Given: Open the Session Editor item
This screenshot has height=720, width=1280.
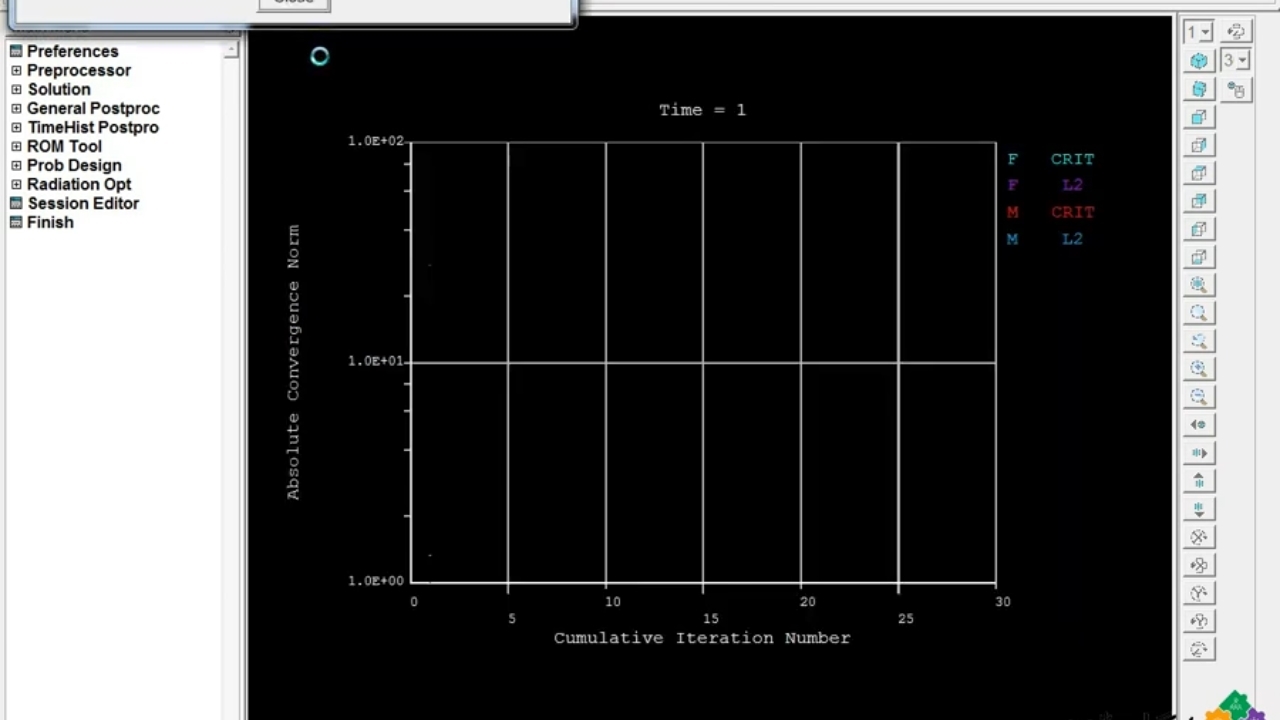Looking at the screenshot, I should (83, 203).
